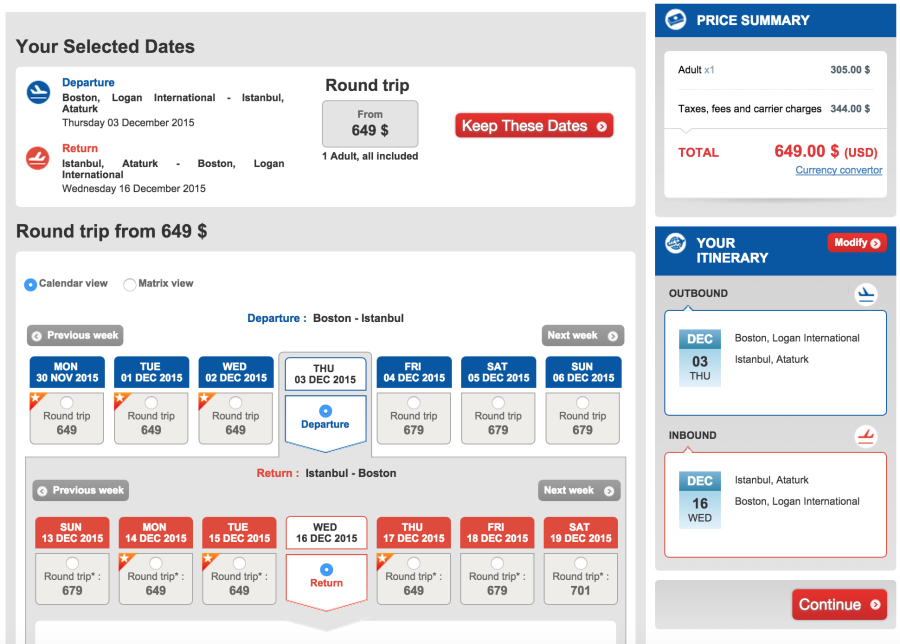
Task: Select the Fri 04 Dec 2015 departure tab
Action: pos(413,372)
